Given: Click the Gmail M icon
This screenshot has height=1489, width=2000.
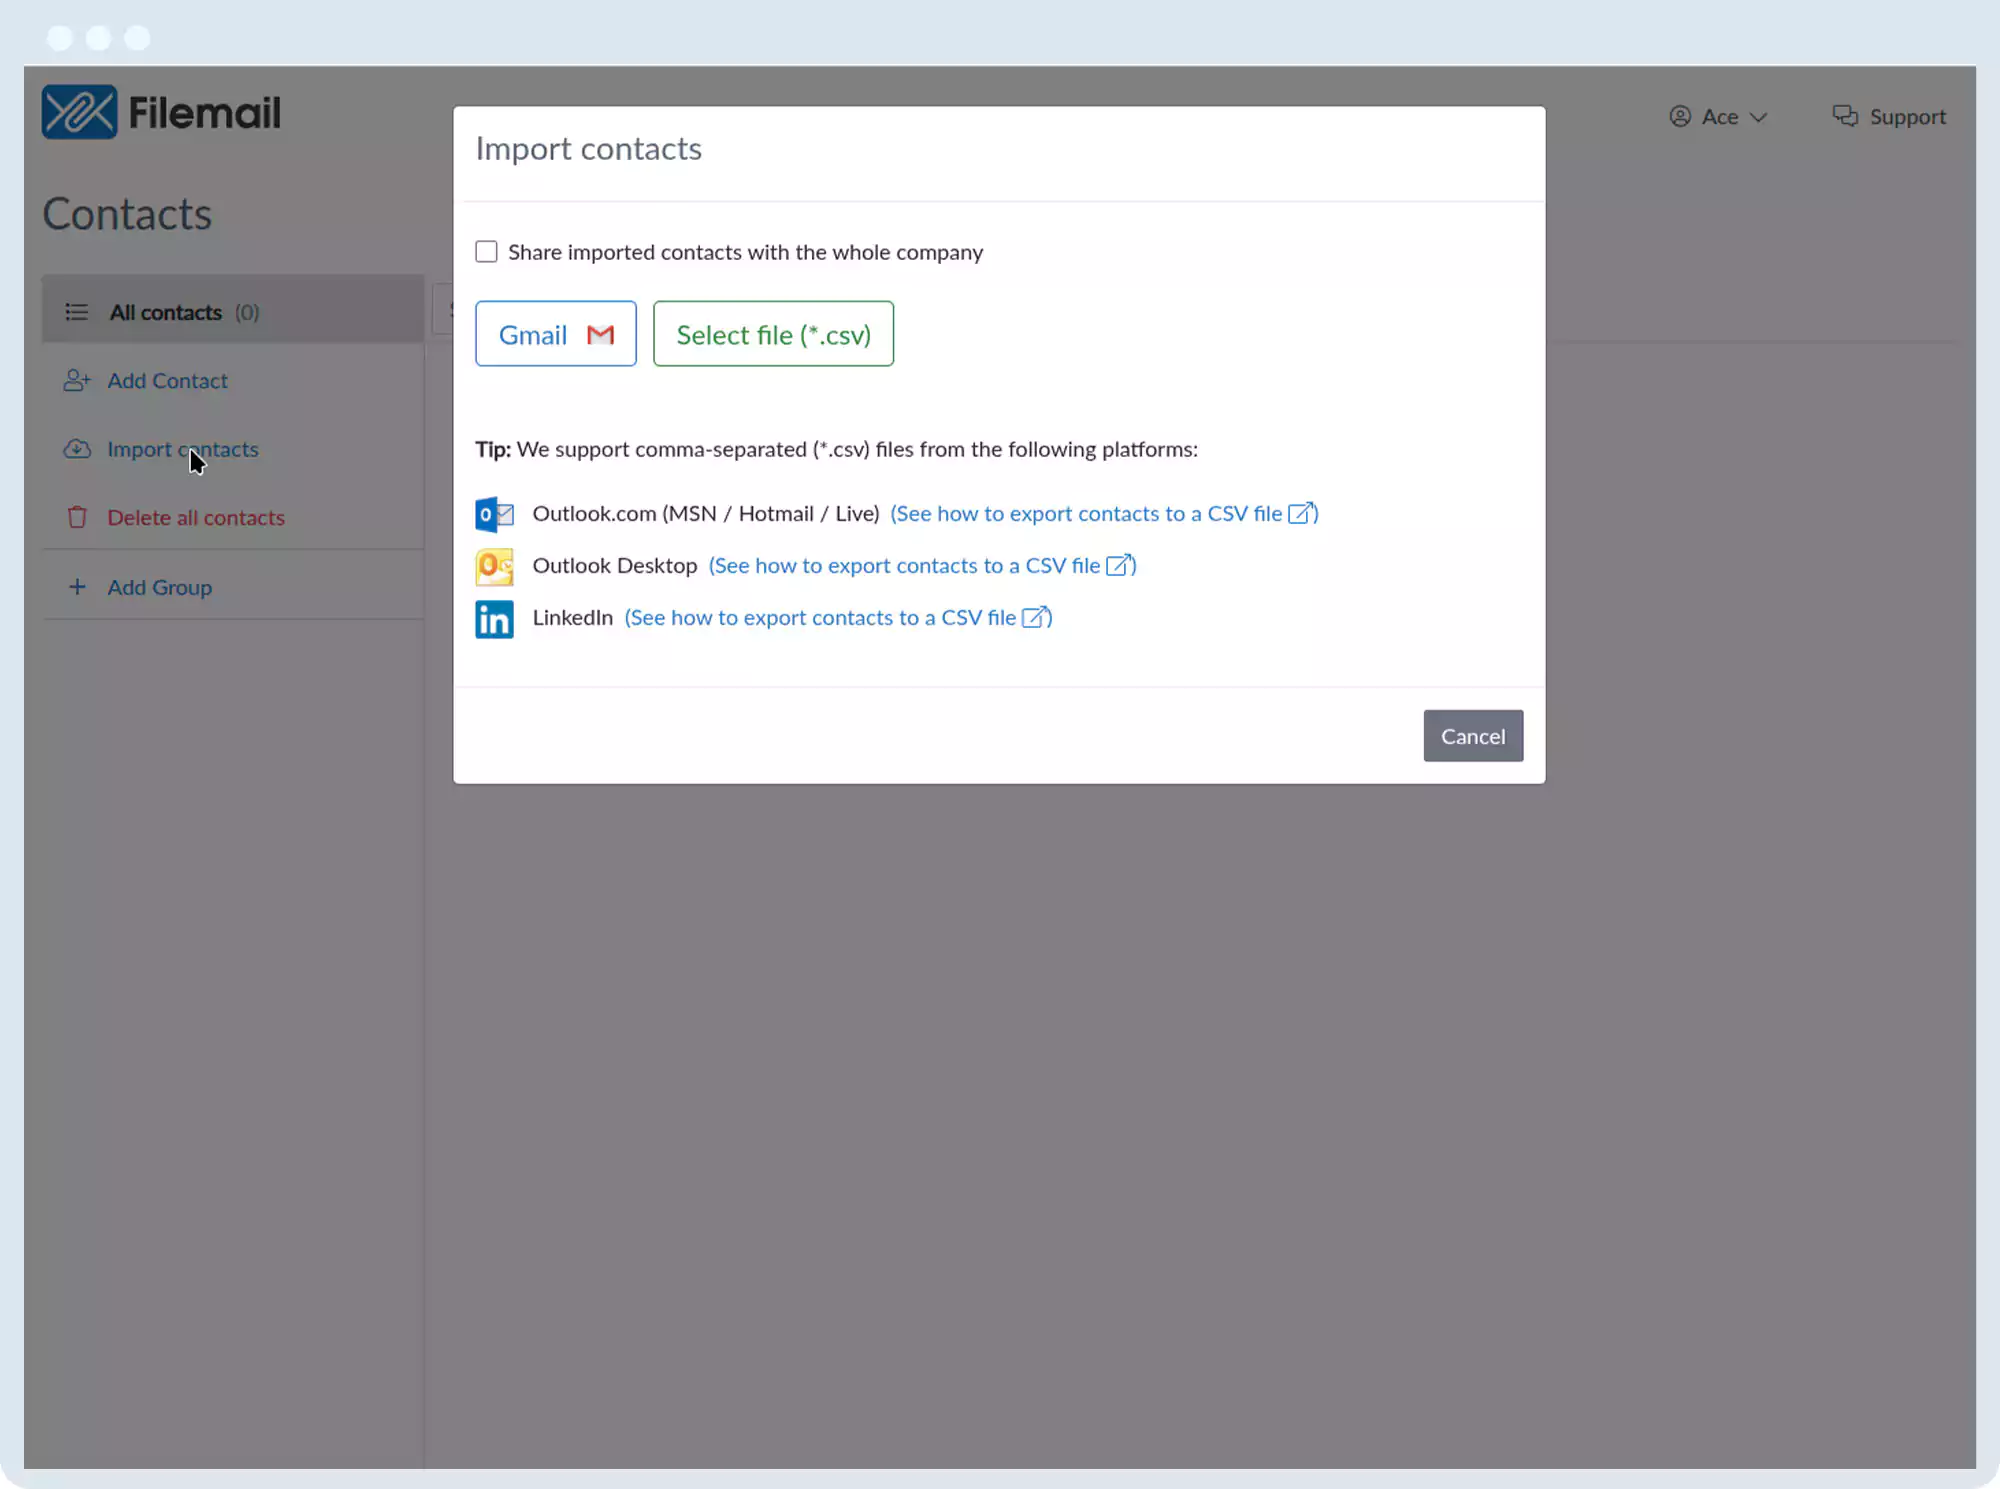Looking at the screenshot, I should (600, 335).
